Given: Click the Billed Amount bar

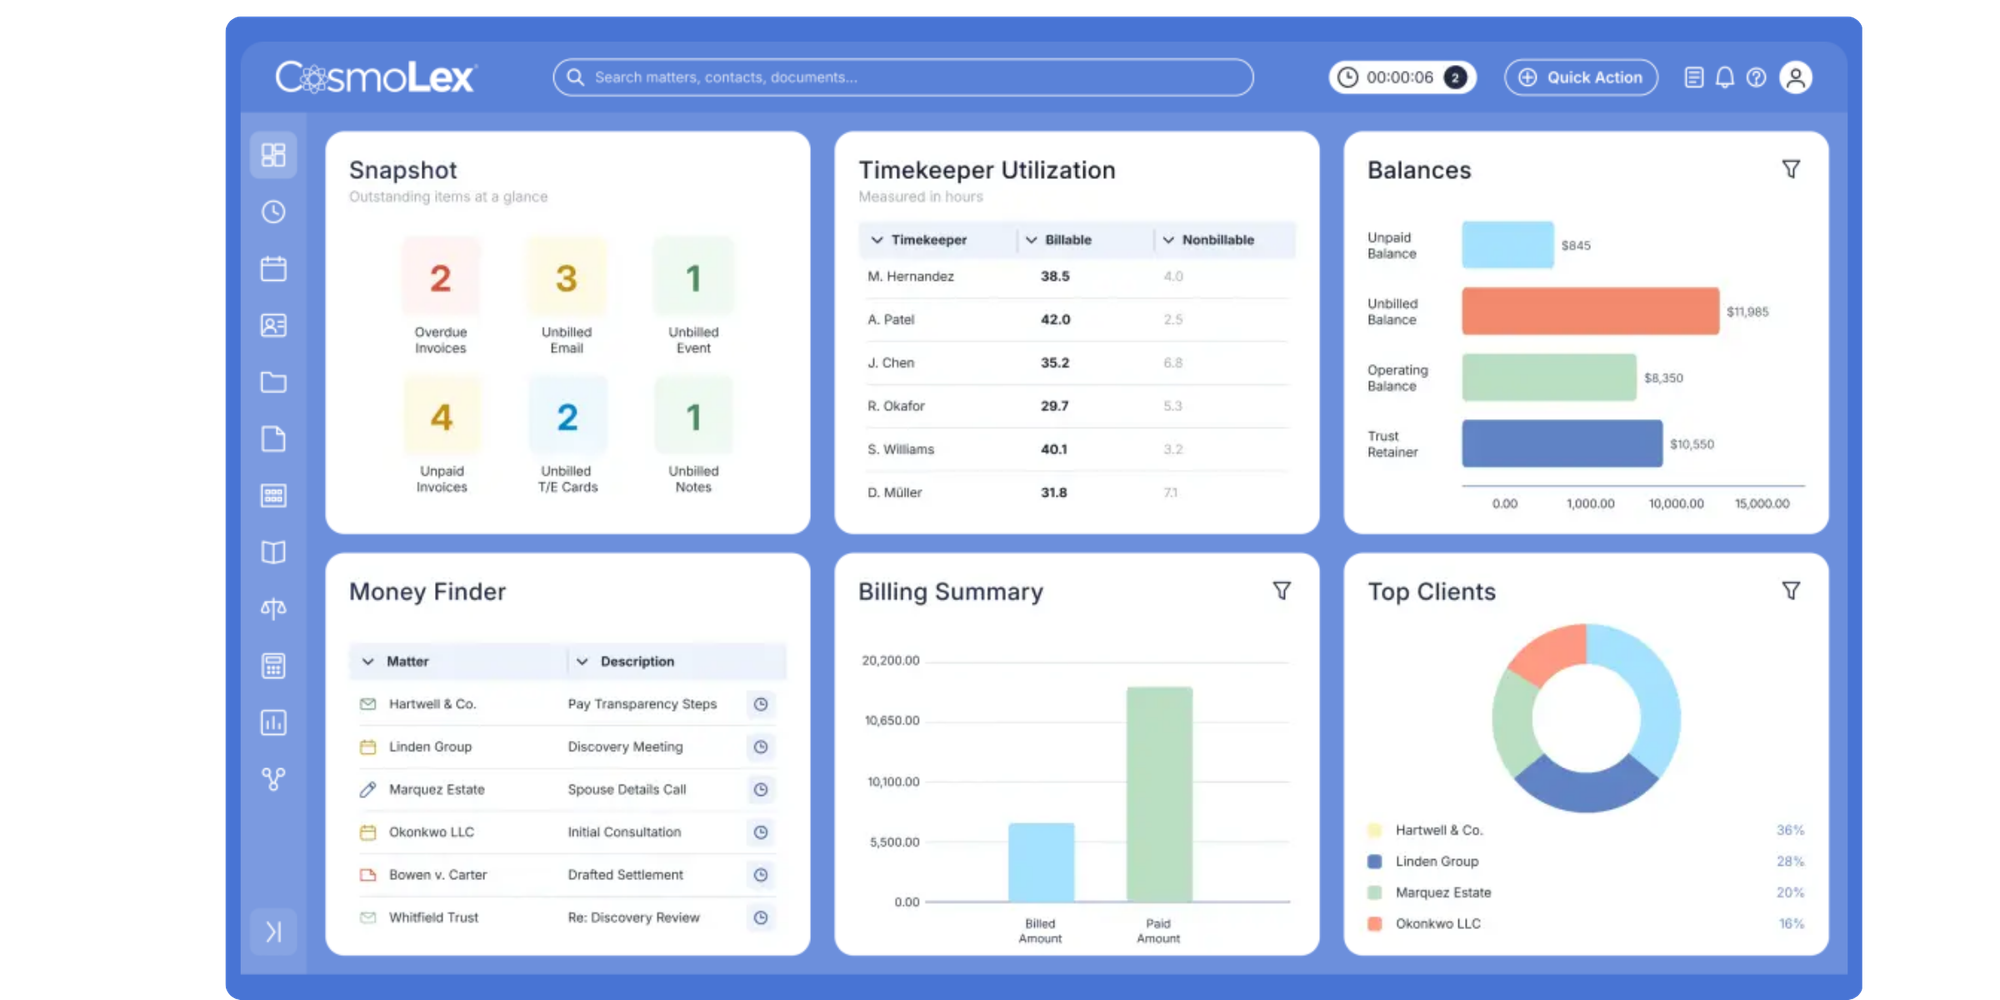Looking at the screenshot, I should click(1041, 862).
